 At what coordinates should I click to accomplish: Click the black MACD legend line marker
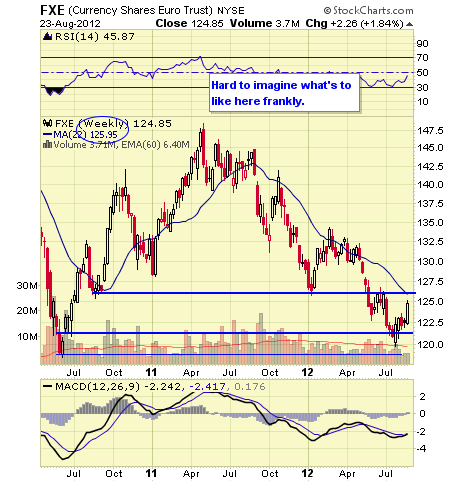pos(48,387)
